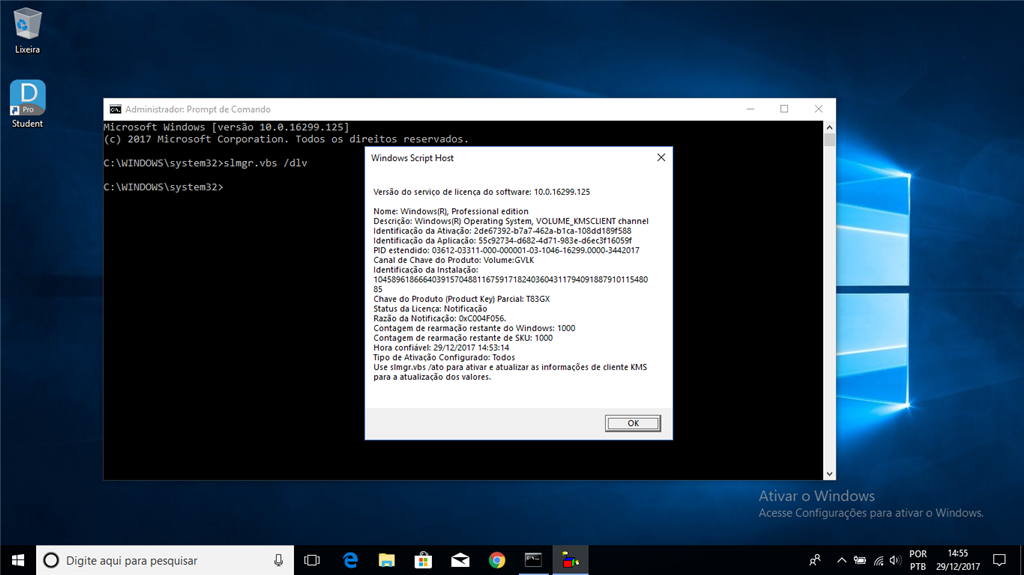
Task: Click the 'slmgr.vbs /dlv' command text
Action: click(265, 163)
